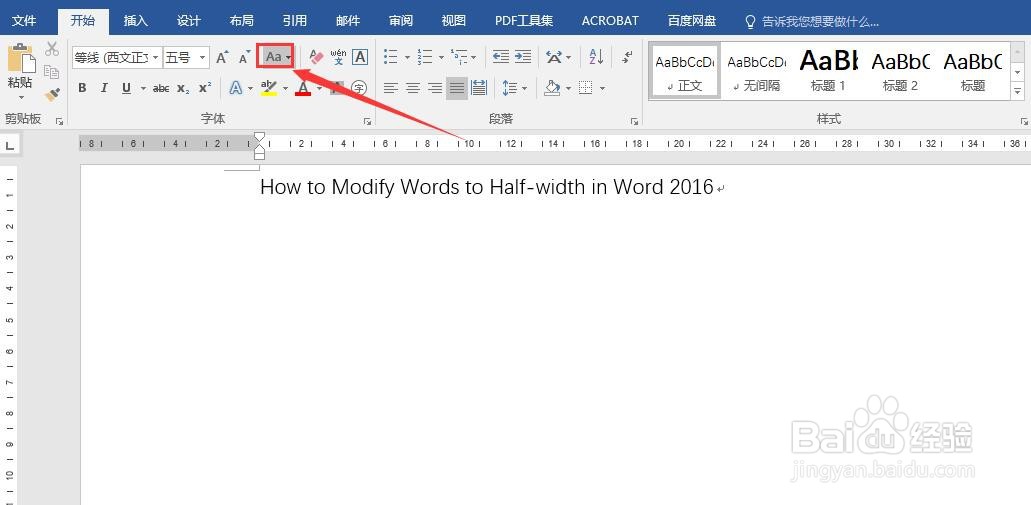The image size is (1031, 505).
Task: Open the Borders dropdown arrow
Action: (602, 88)
